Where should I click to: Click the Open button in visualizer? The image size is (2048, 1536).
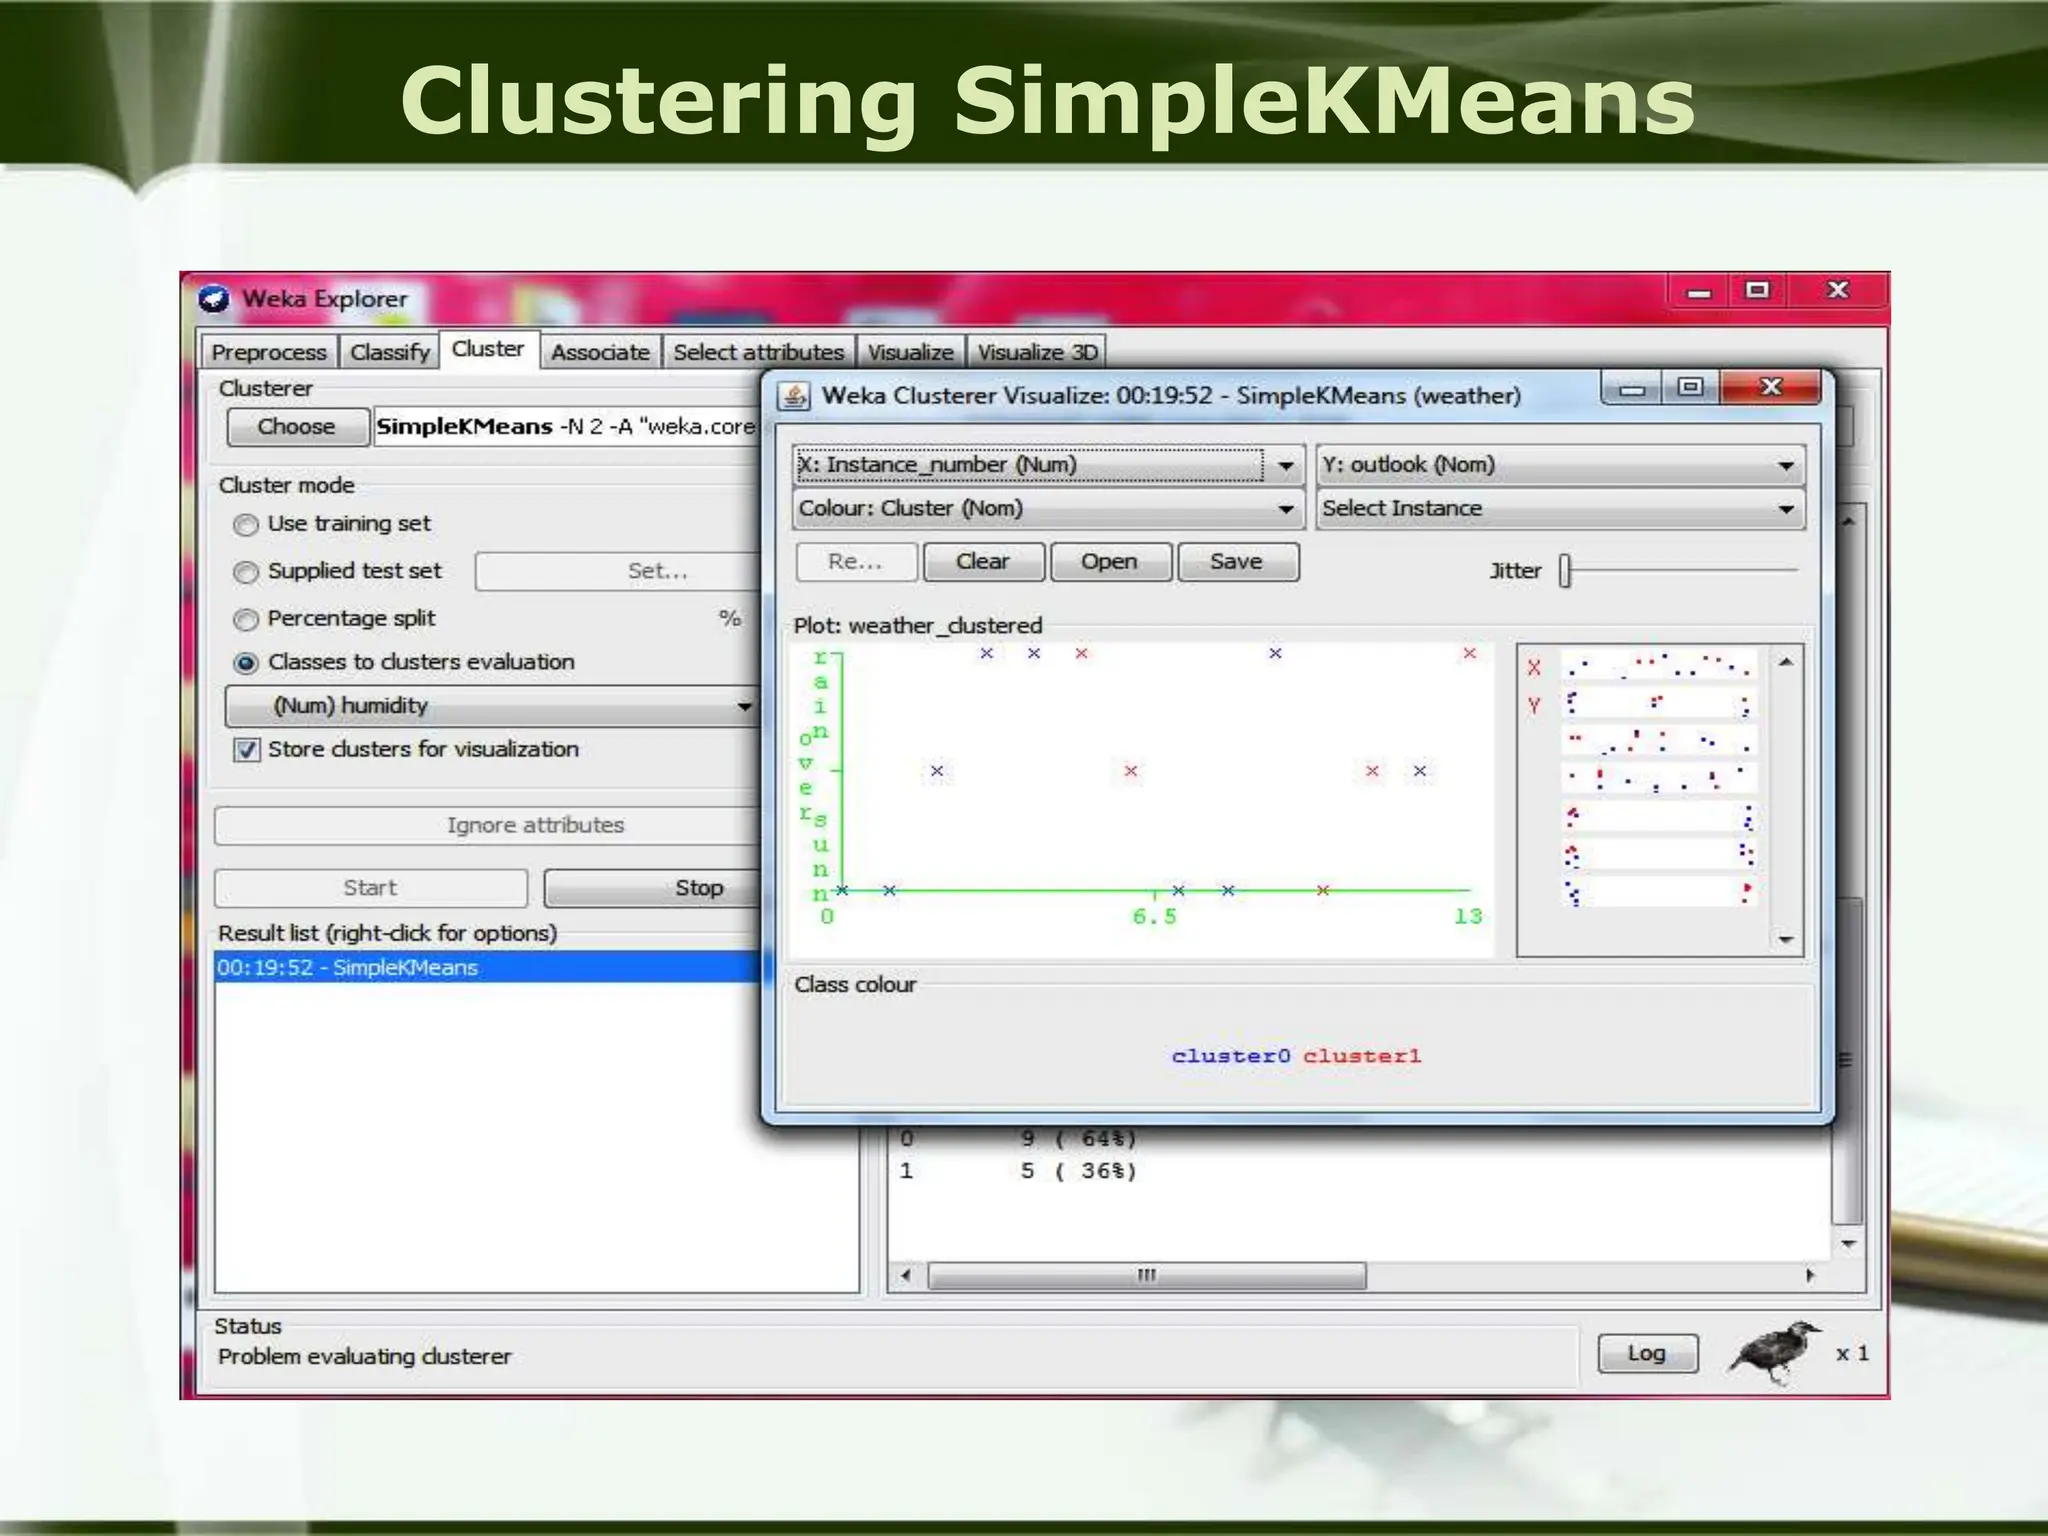(1109, 562)
